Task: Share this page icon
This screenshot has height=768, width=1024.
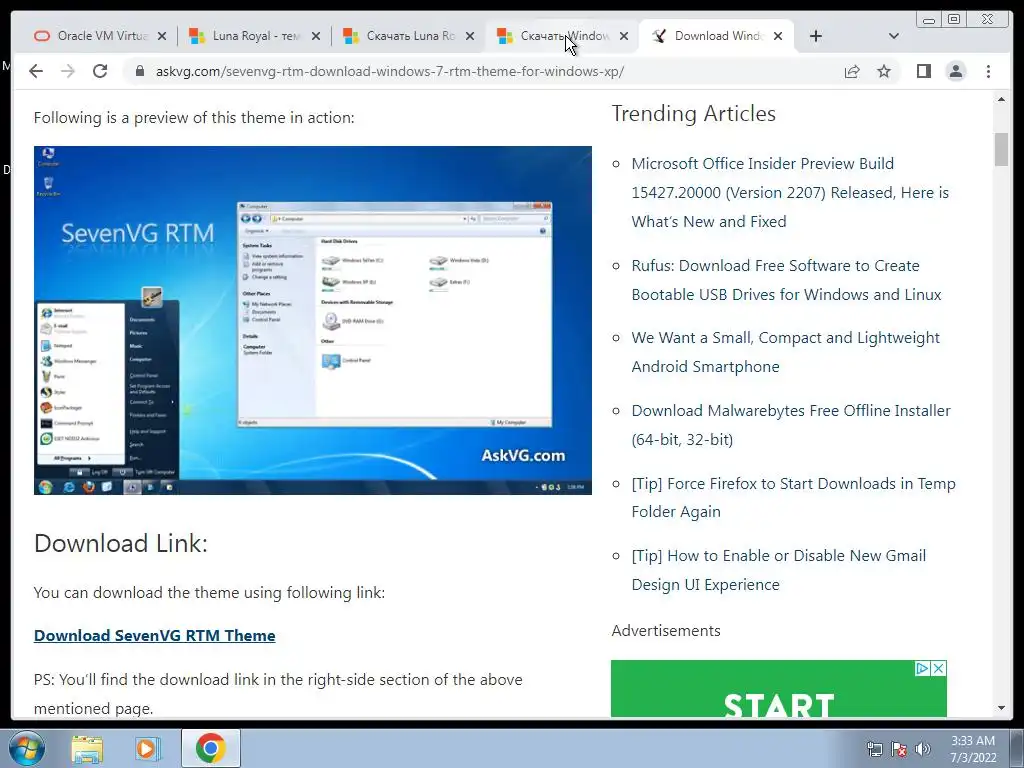Action: [852, 71]
